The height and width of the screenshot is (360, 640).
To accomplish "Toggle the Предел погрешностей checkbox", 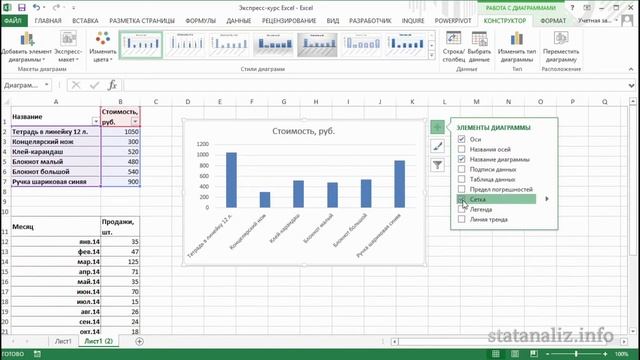I will 461,189.
